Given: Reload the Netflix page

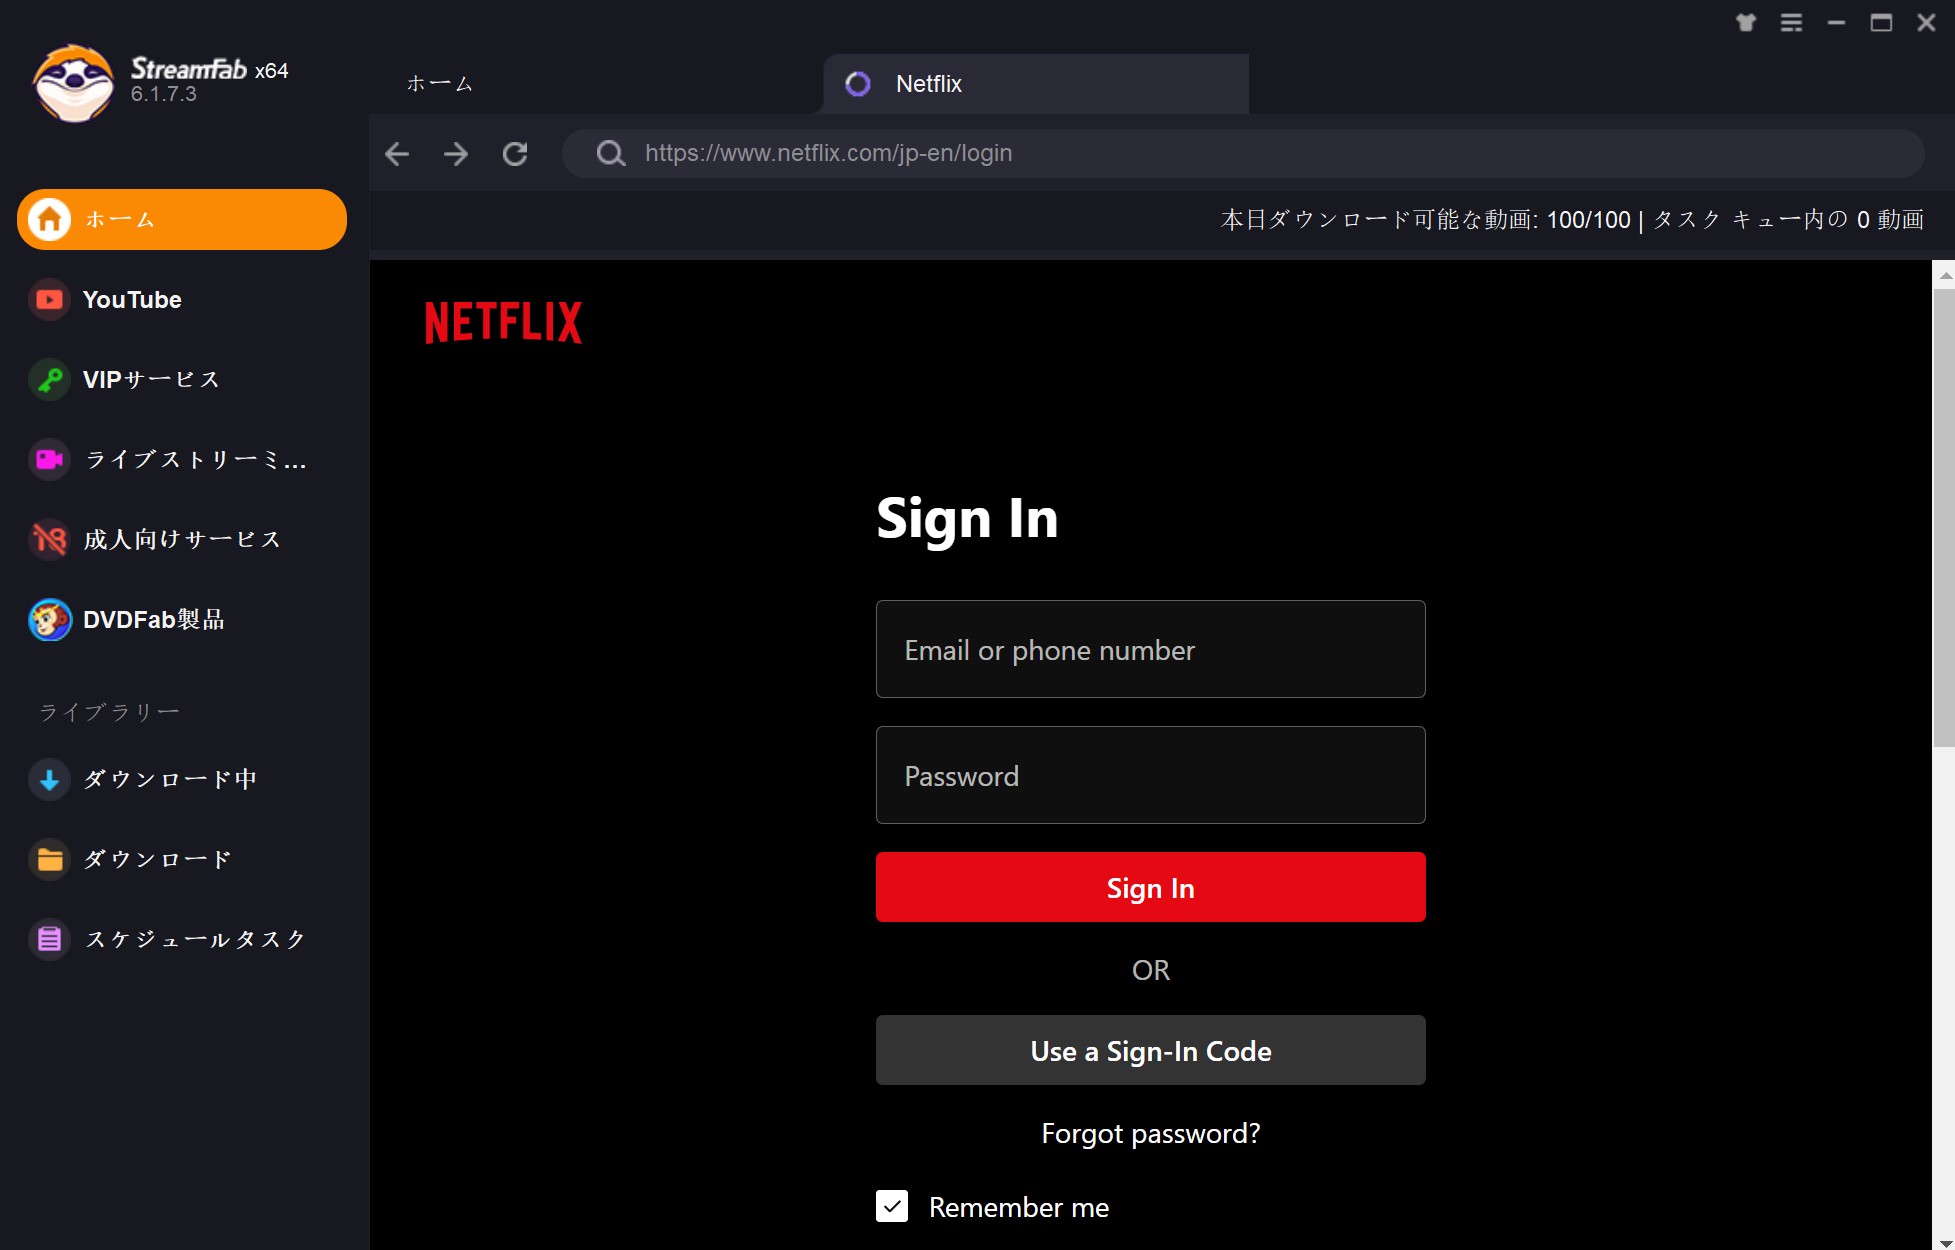Looking at the screenshot, I should (515, 153).
